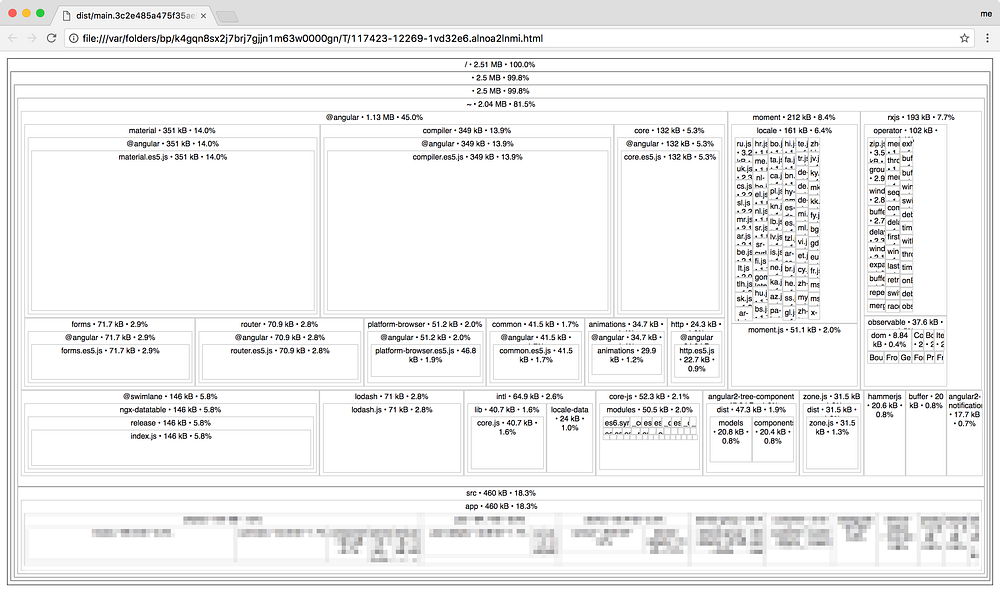Click '@angular • 1.13 MB • 45.0%' header
Viewport: 1000px width, 592px height.
374,117
